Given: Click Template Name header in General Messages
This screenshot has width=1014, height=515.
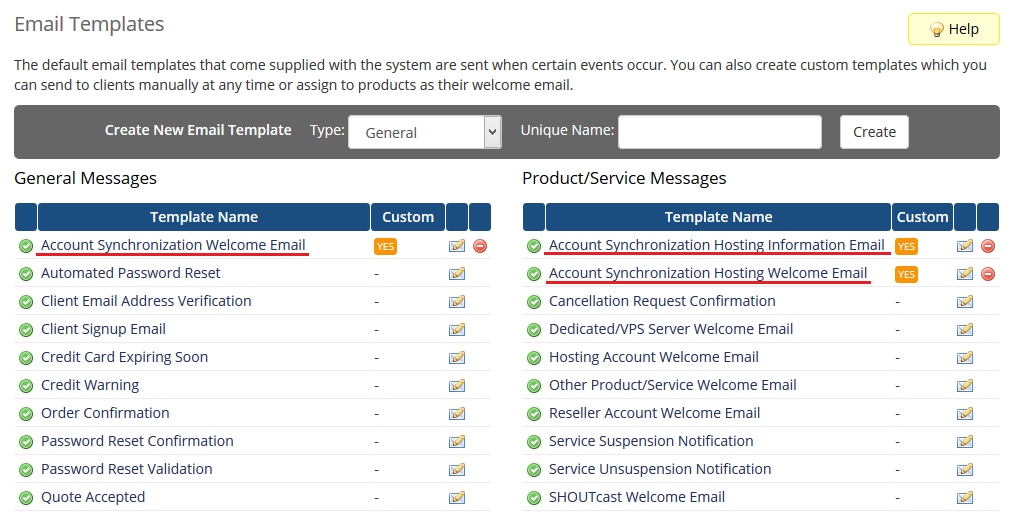Looking at the screenshot, I should point(204,217).
